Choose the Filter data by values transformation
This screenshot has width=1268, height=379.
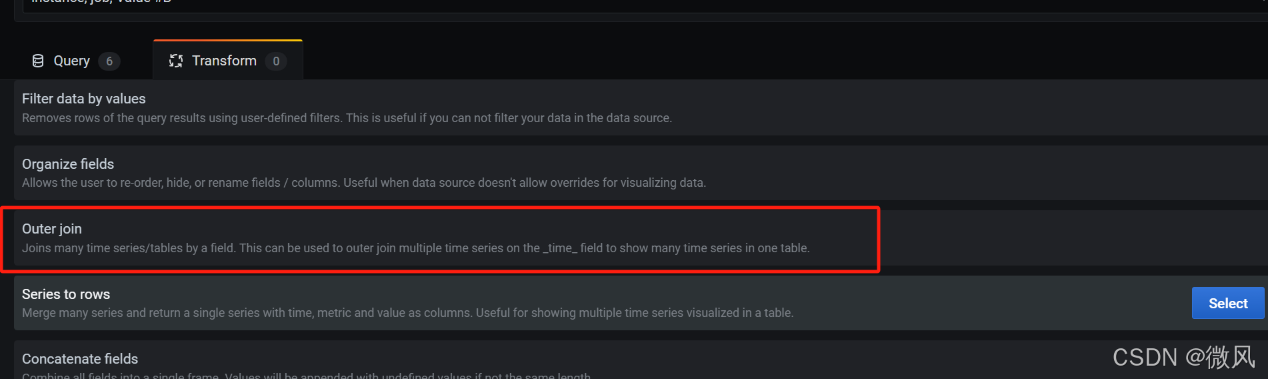[x=640, y=108]
